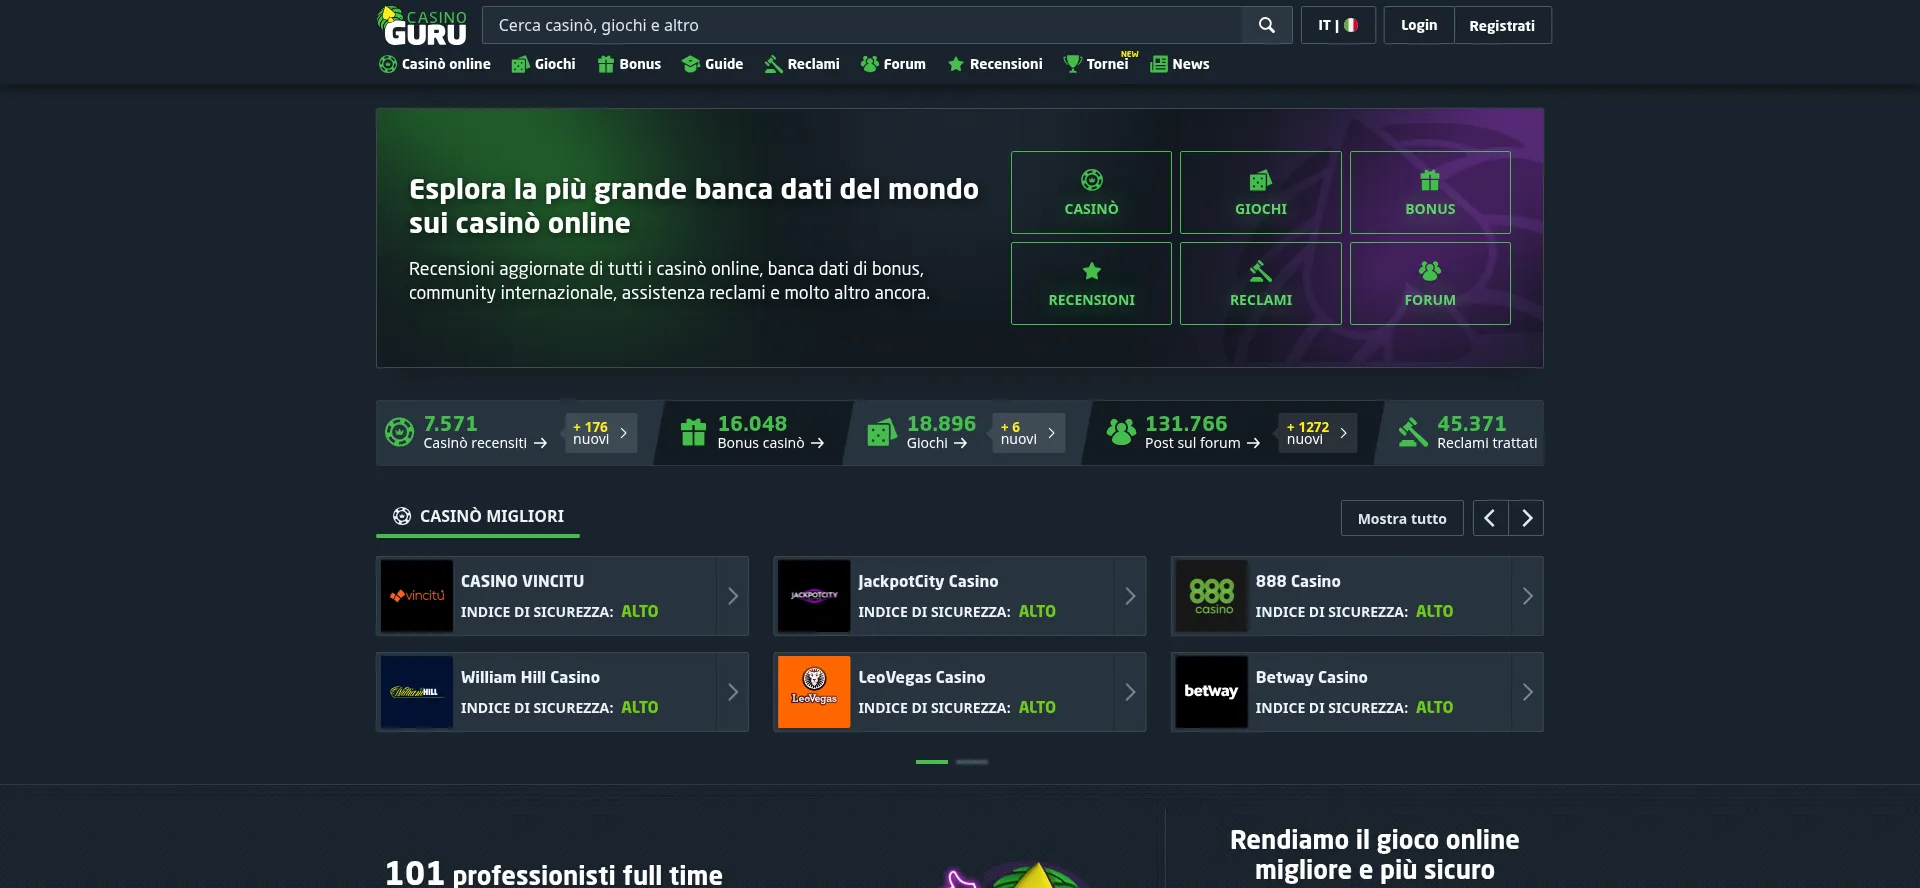Viewport: 1920px width, 888px height.
Task: Select first carousel page indicator
Action: pos(932,762)
